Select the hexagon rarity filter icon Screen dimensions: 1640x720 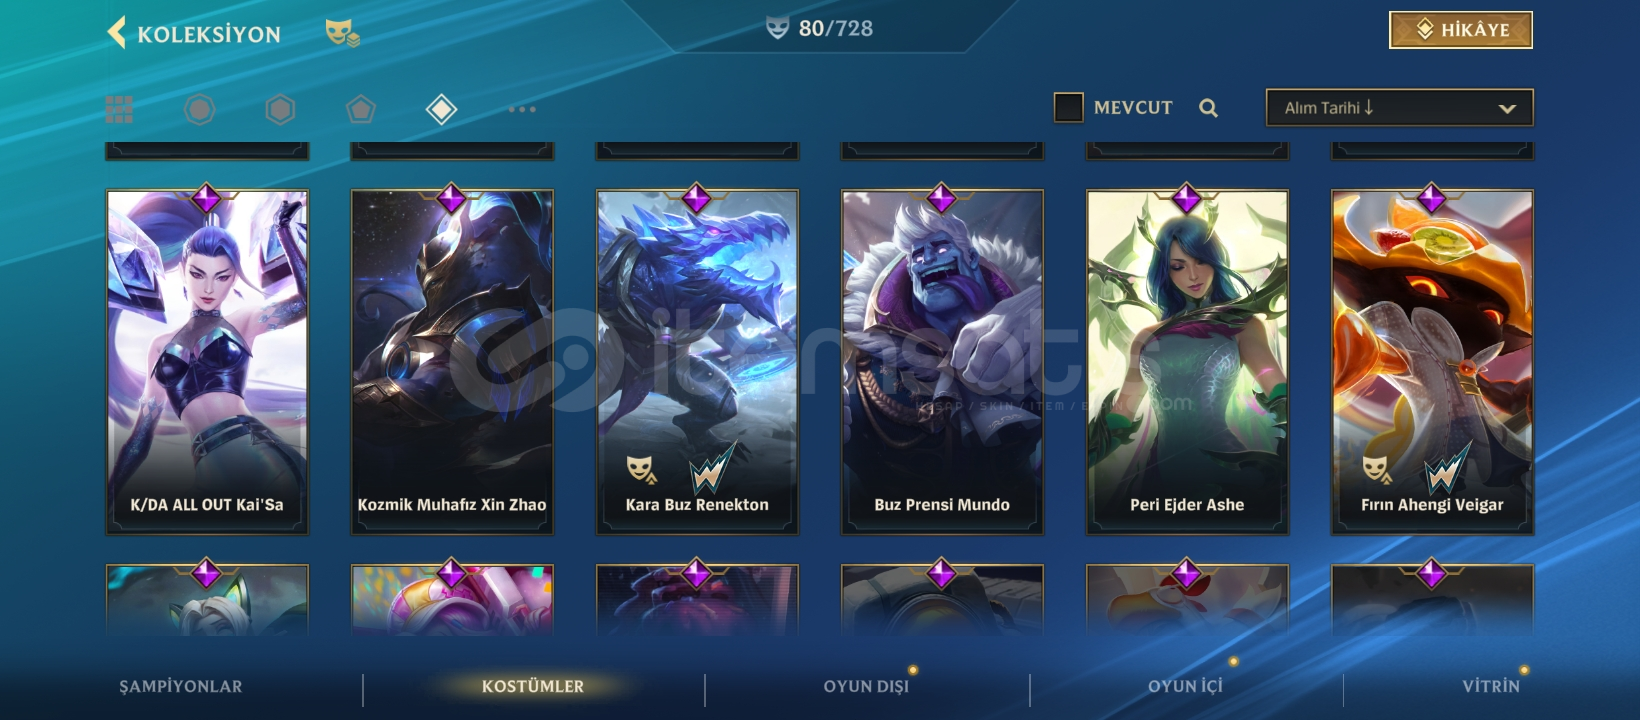tap(280, 109)
